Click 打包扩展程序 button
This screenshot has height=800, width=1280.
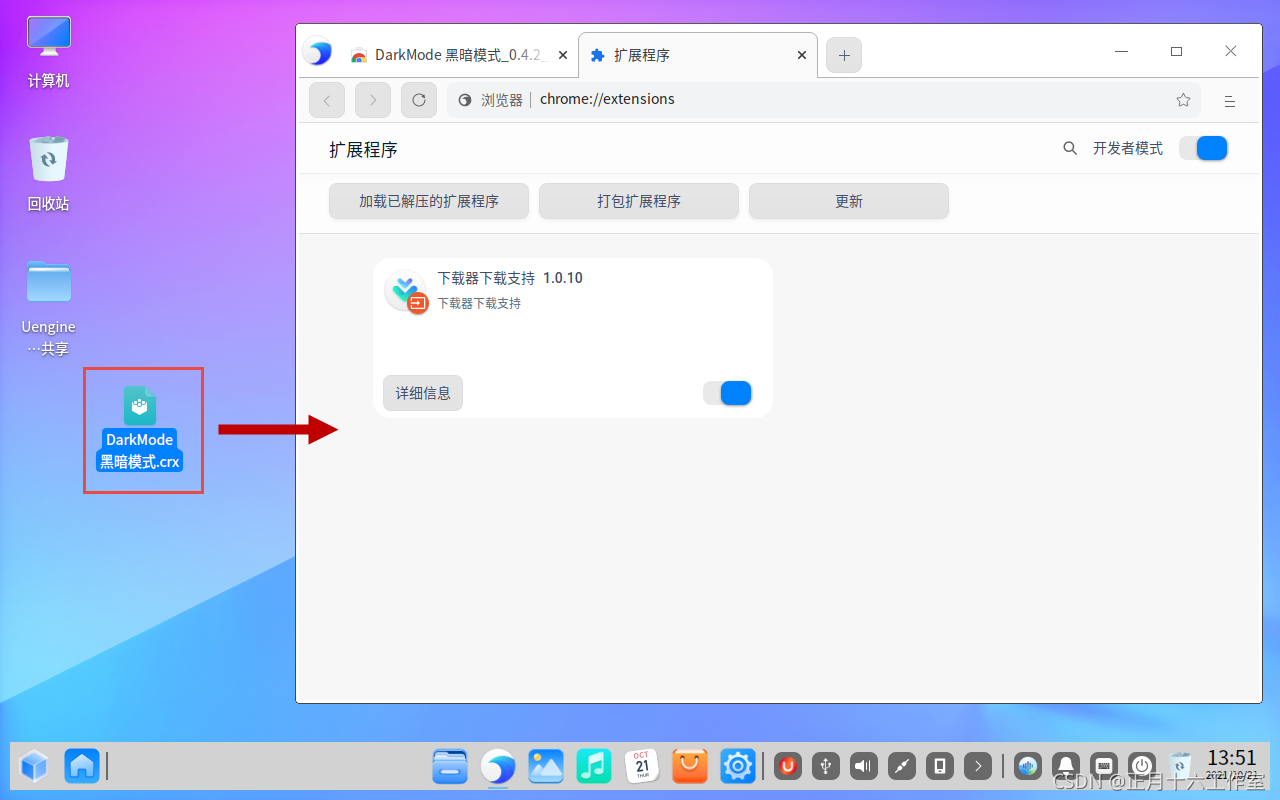(639, 201)
